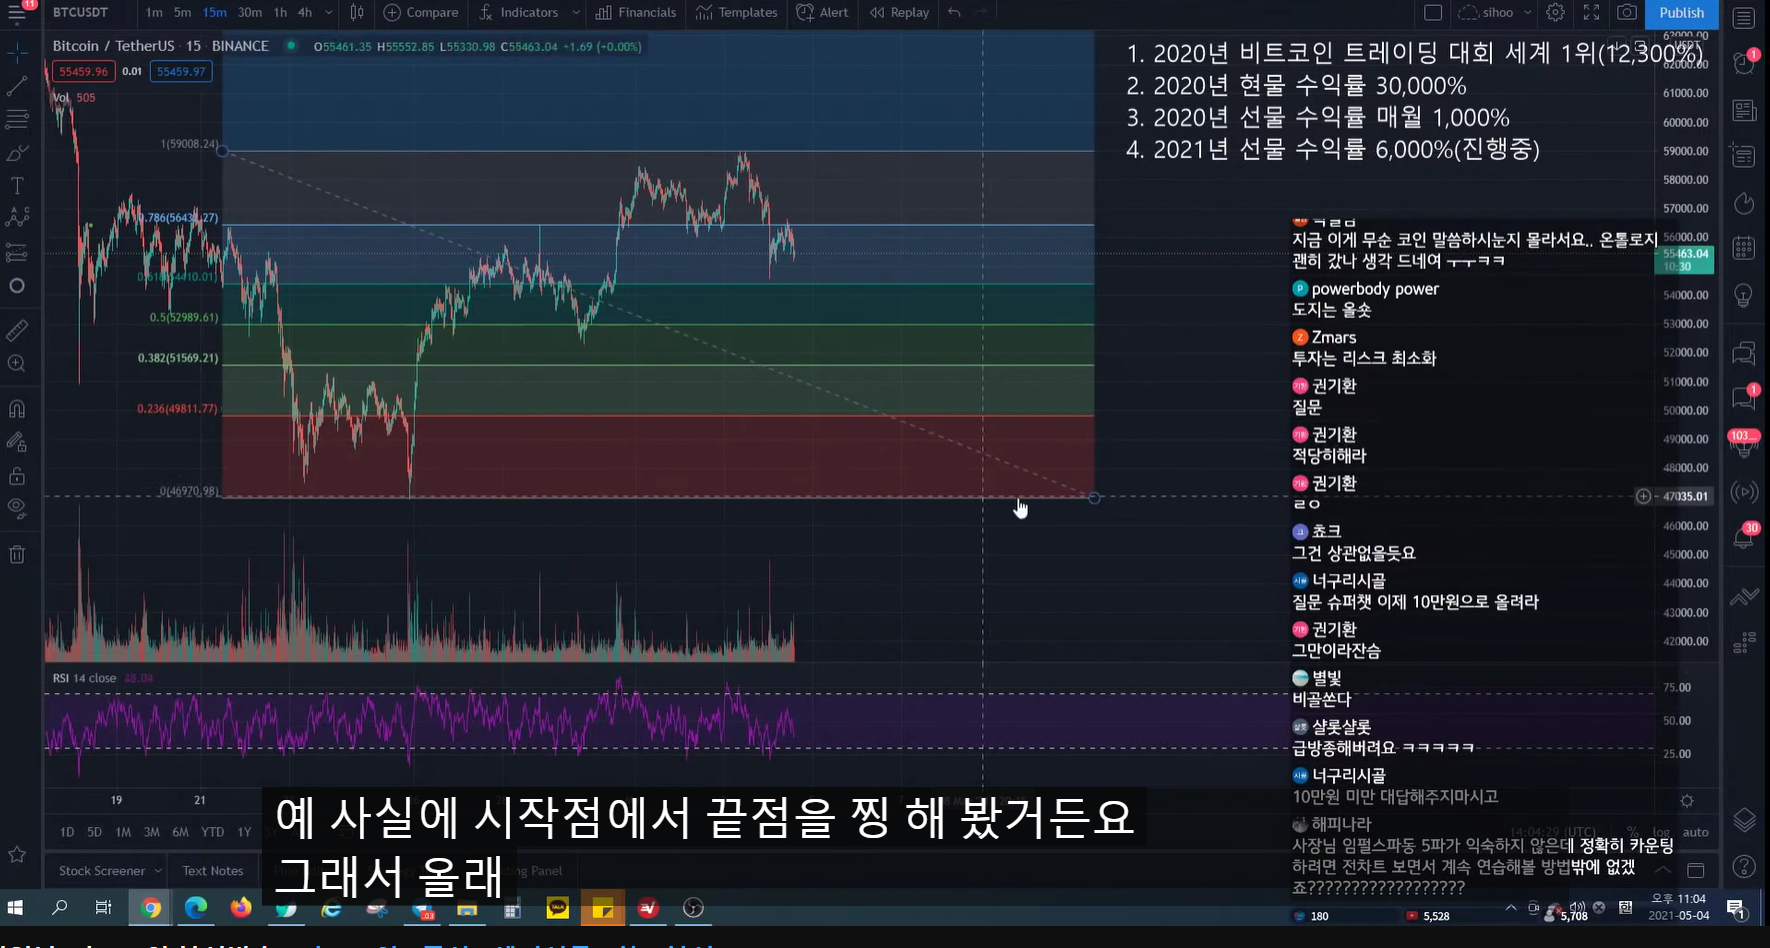This screenshot has height=948, width=1770.
Task: Select the brush drawing tool
Action: coord(17,152)
